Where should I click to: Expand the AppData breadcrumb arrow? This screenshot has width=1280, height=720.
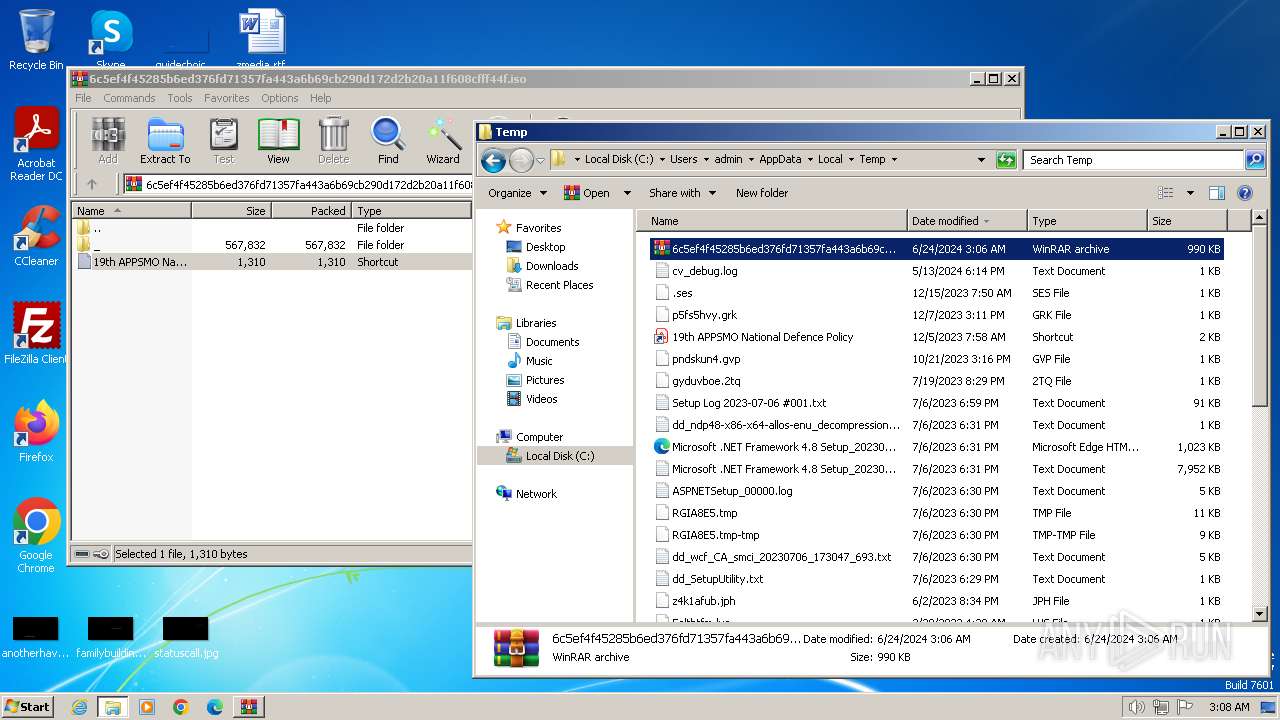point(810,159)
